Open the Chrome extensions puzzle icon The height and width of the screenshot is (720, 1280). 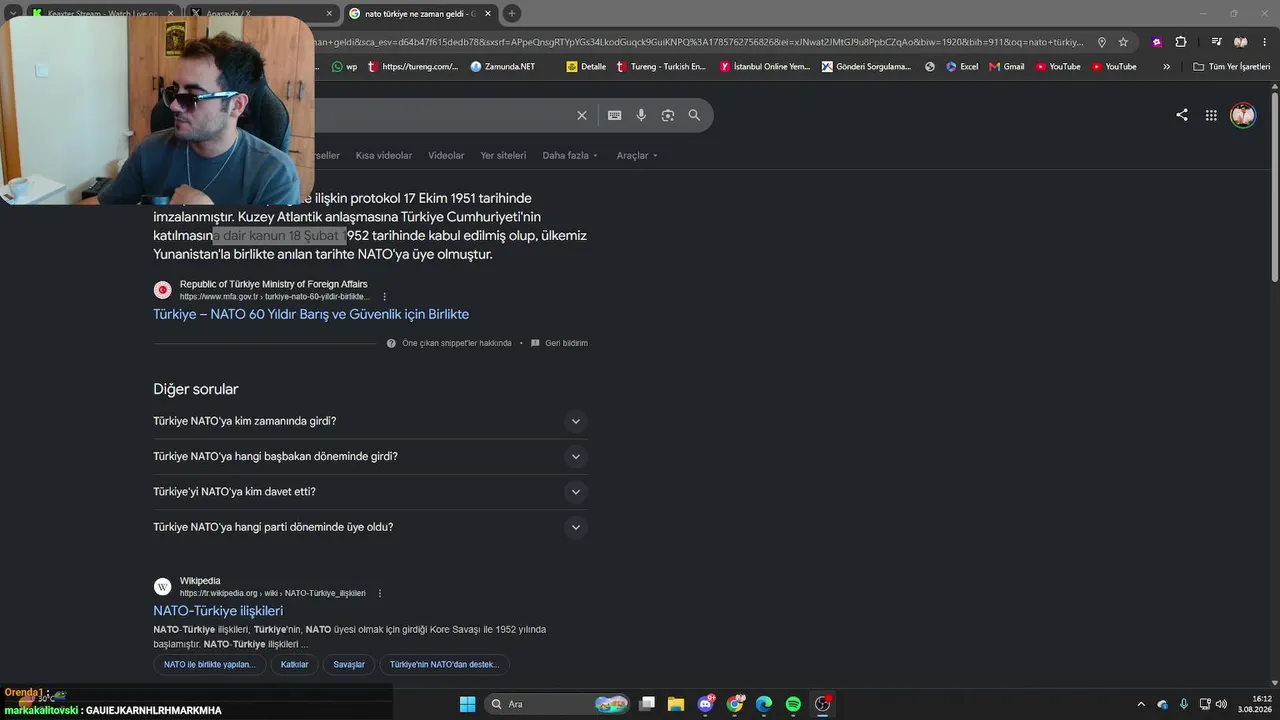coord(1181,42)
